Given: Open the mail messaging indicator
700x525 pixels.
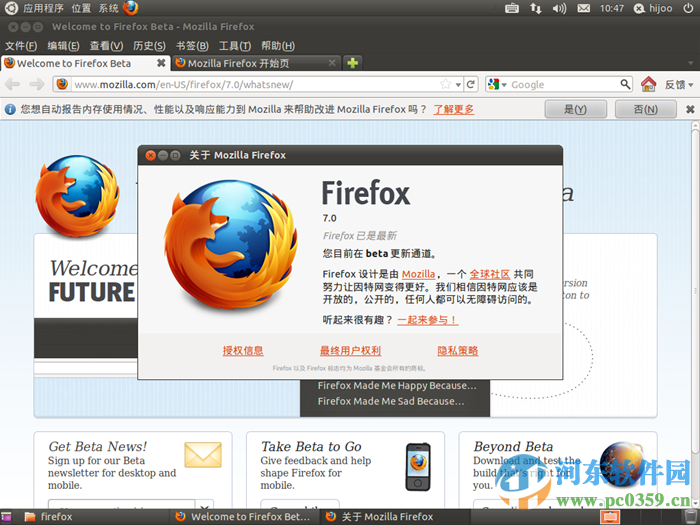Looking at the screenshot, I should tap(583, 8).
